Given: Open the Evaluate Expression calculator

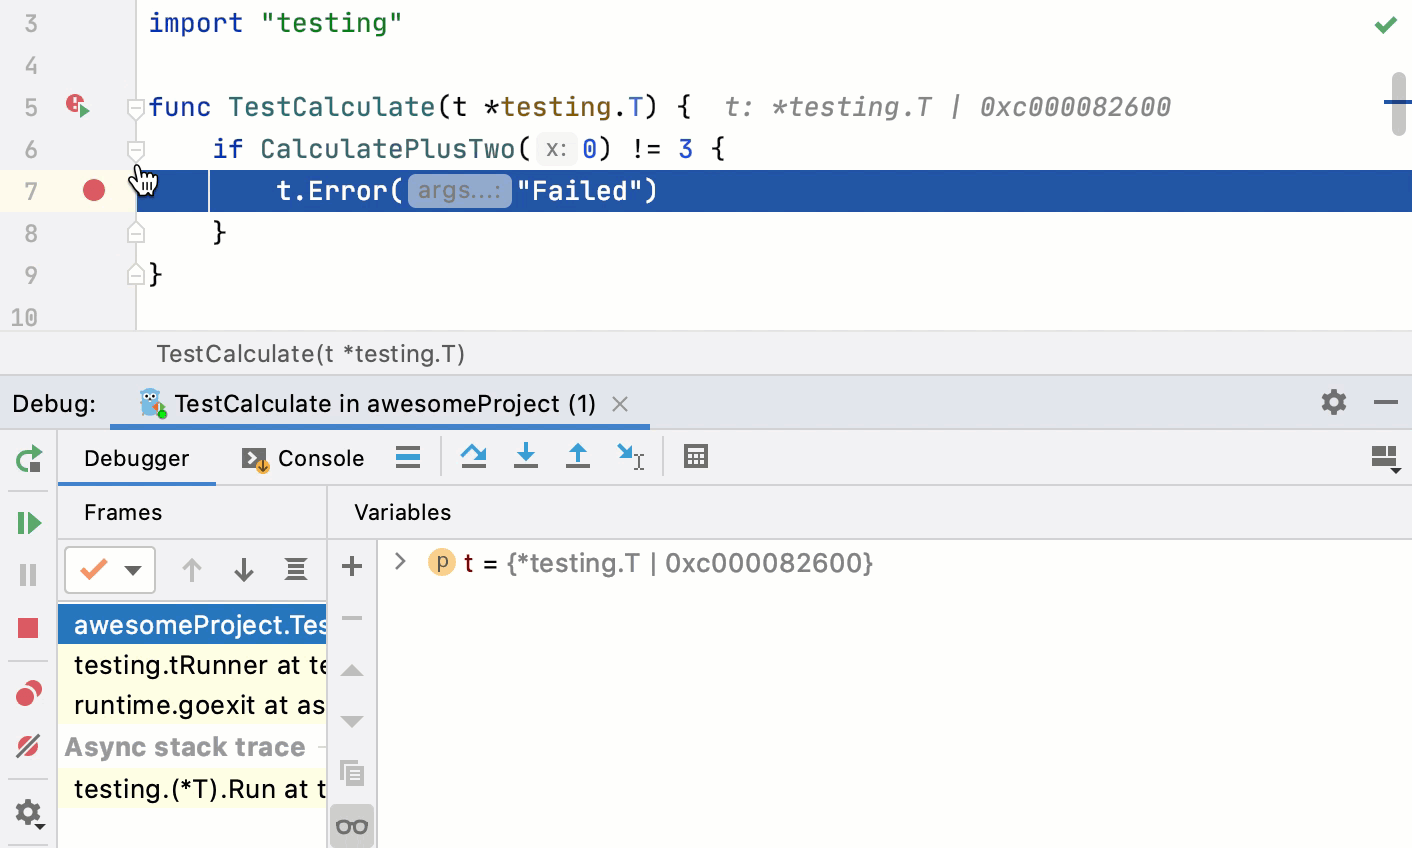Looking at the screenshot, I should 695,457.
